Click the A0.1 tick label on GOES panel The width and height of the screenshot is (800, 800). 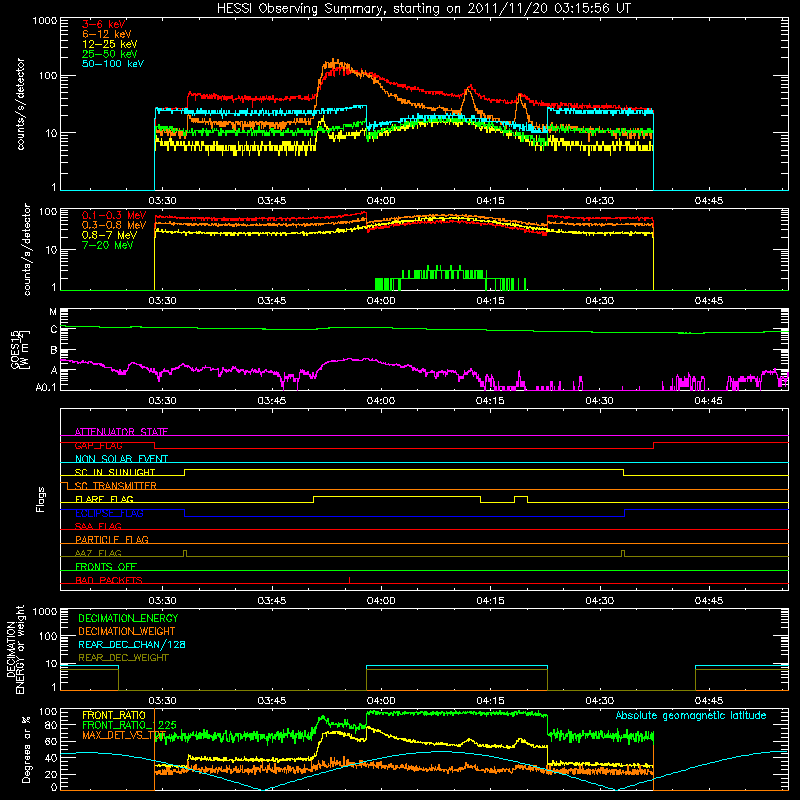click(x=46, y=387)
